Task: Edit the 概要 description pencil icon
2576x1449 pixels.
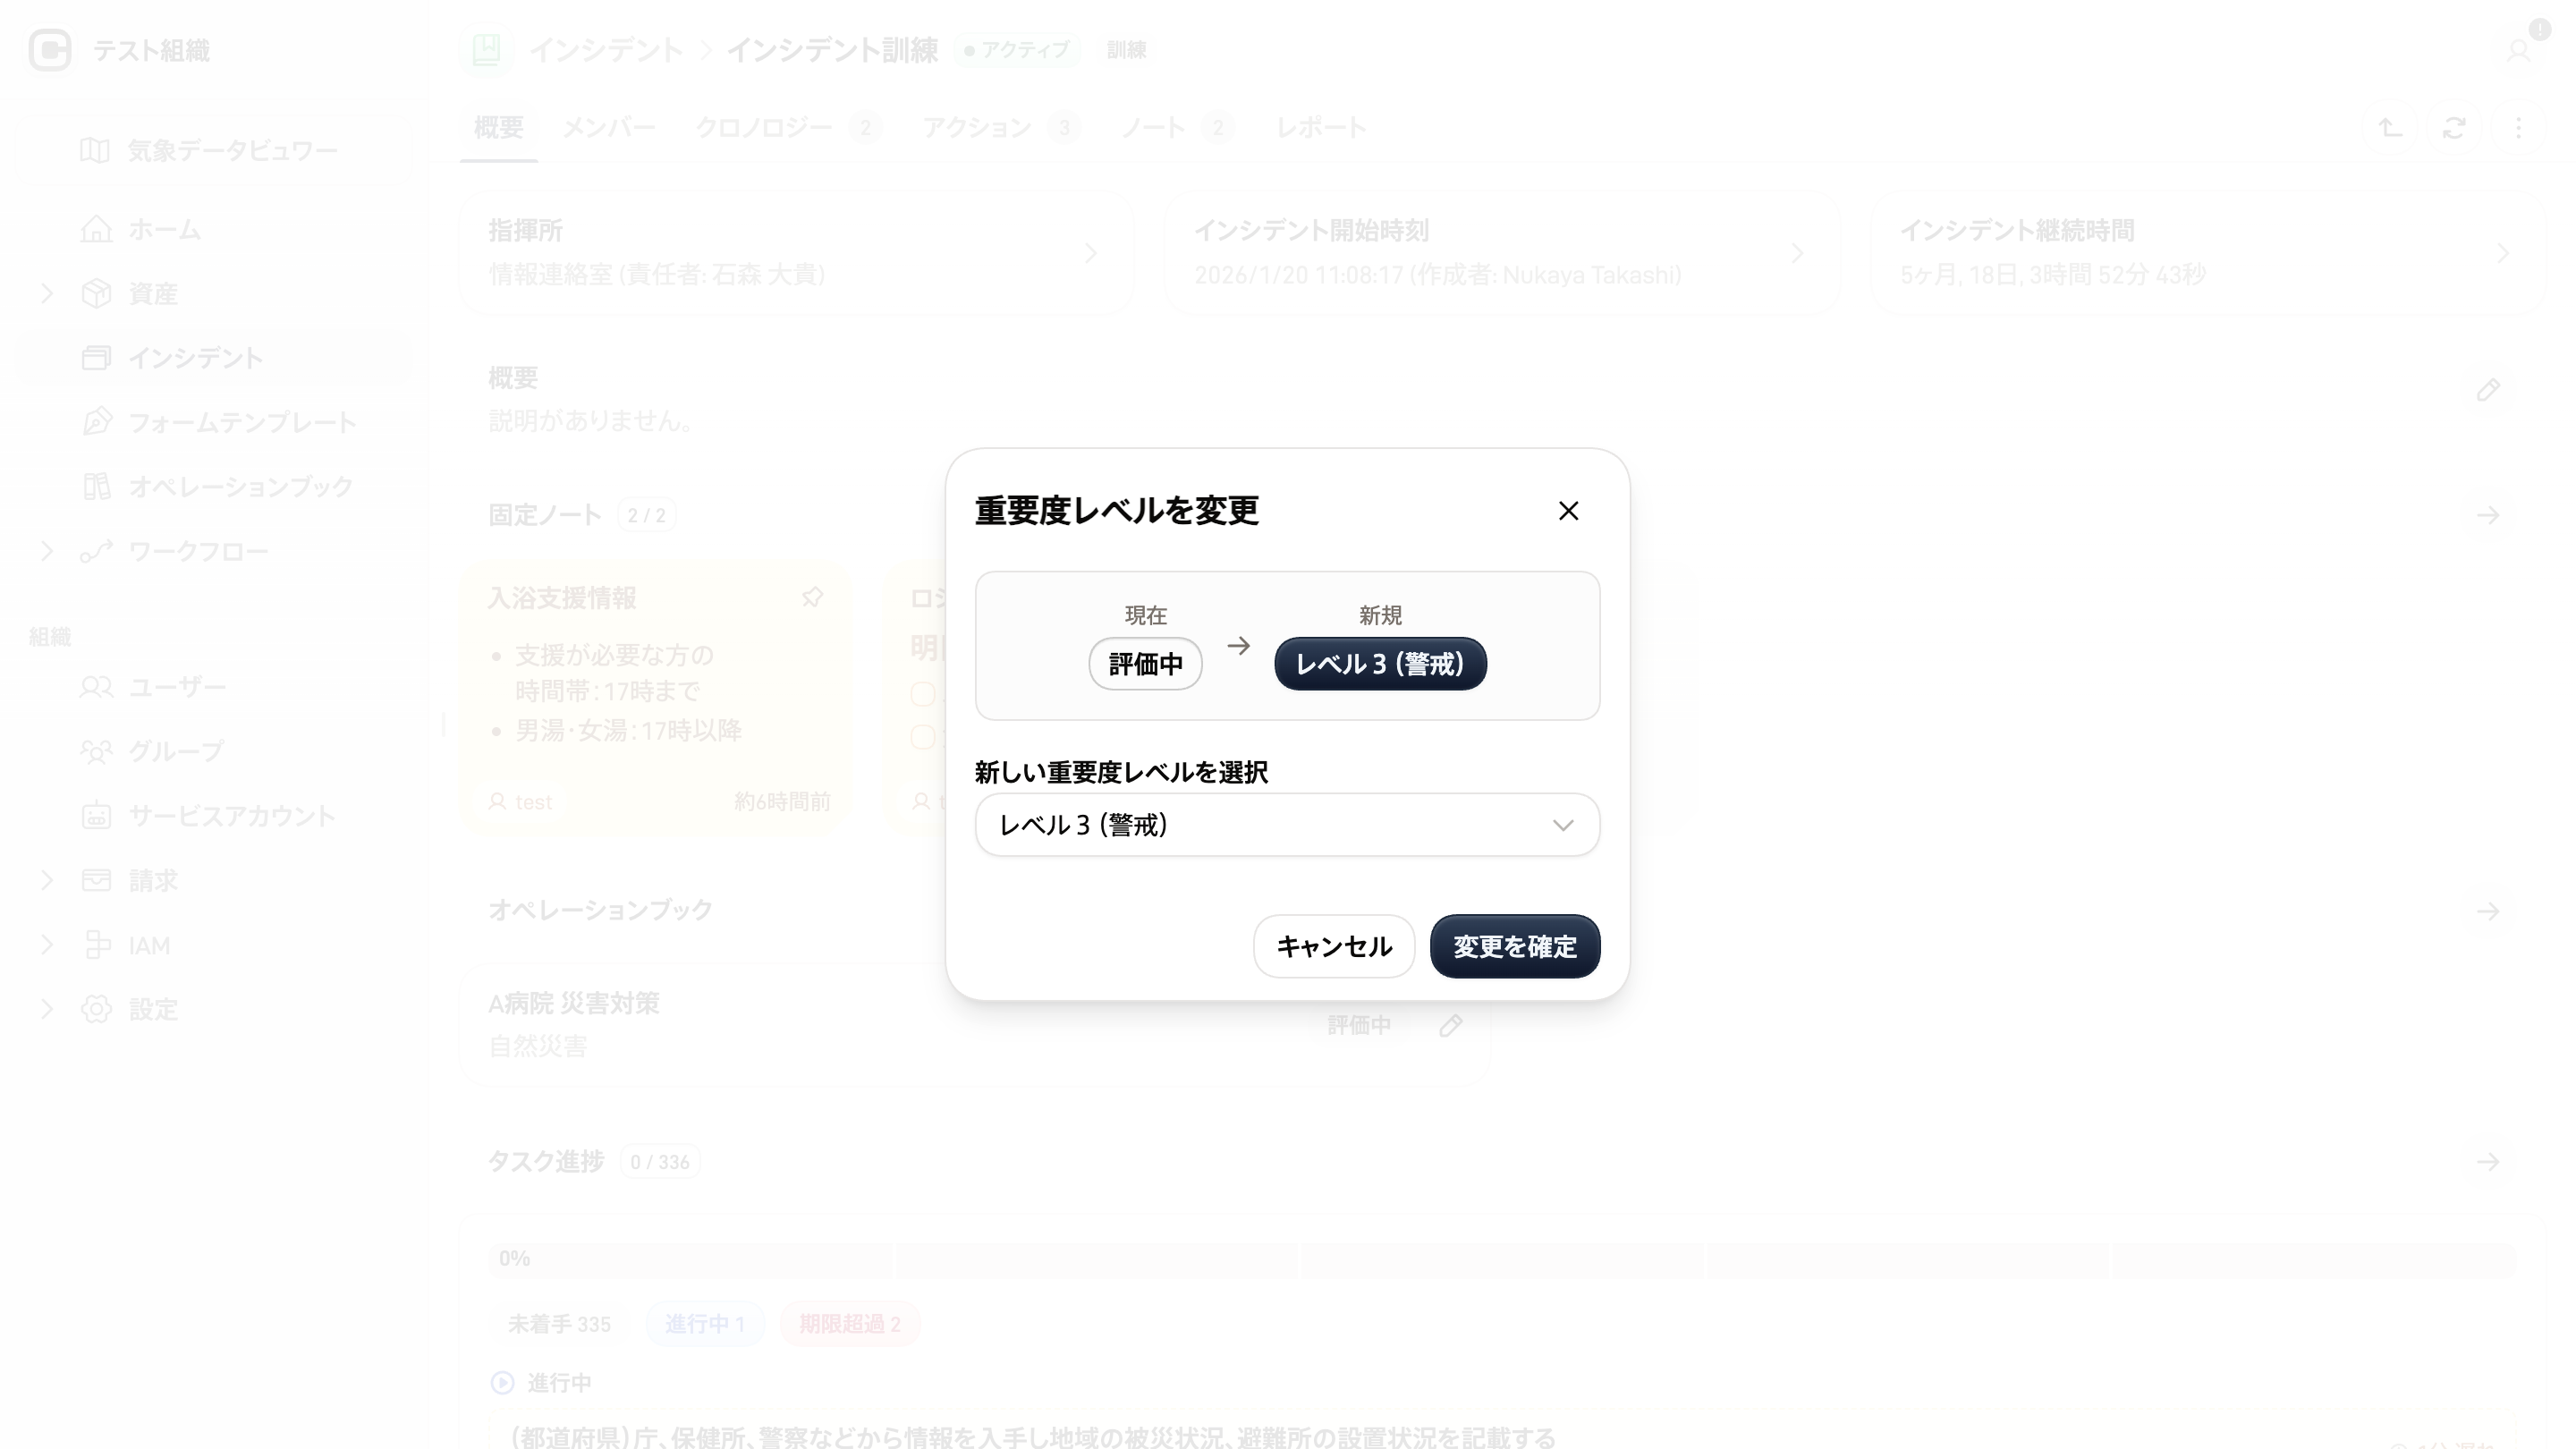Action: 2488,390
